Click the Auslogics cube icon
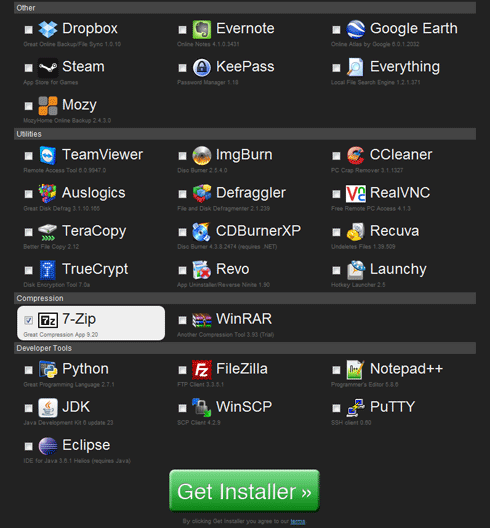This screenshot has height=528, width=490. tap(47, 194)
